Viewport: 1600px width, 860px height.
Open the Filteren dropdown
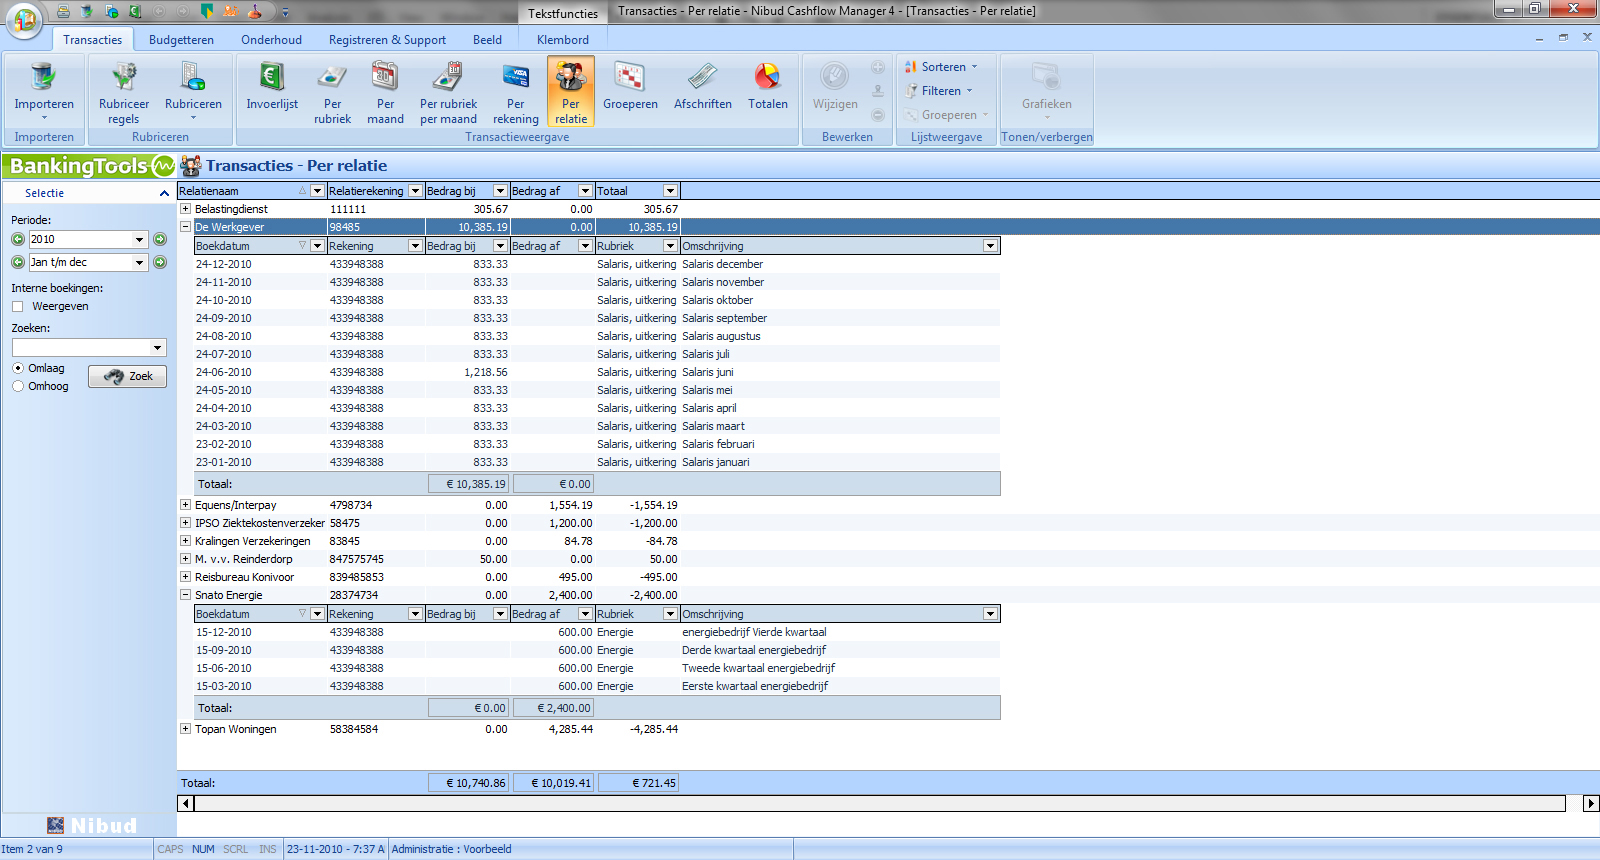939,91
